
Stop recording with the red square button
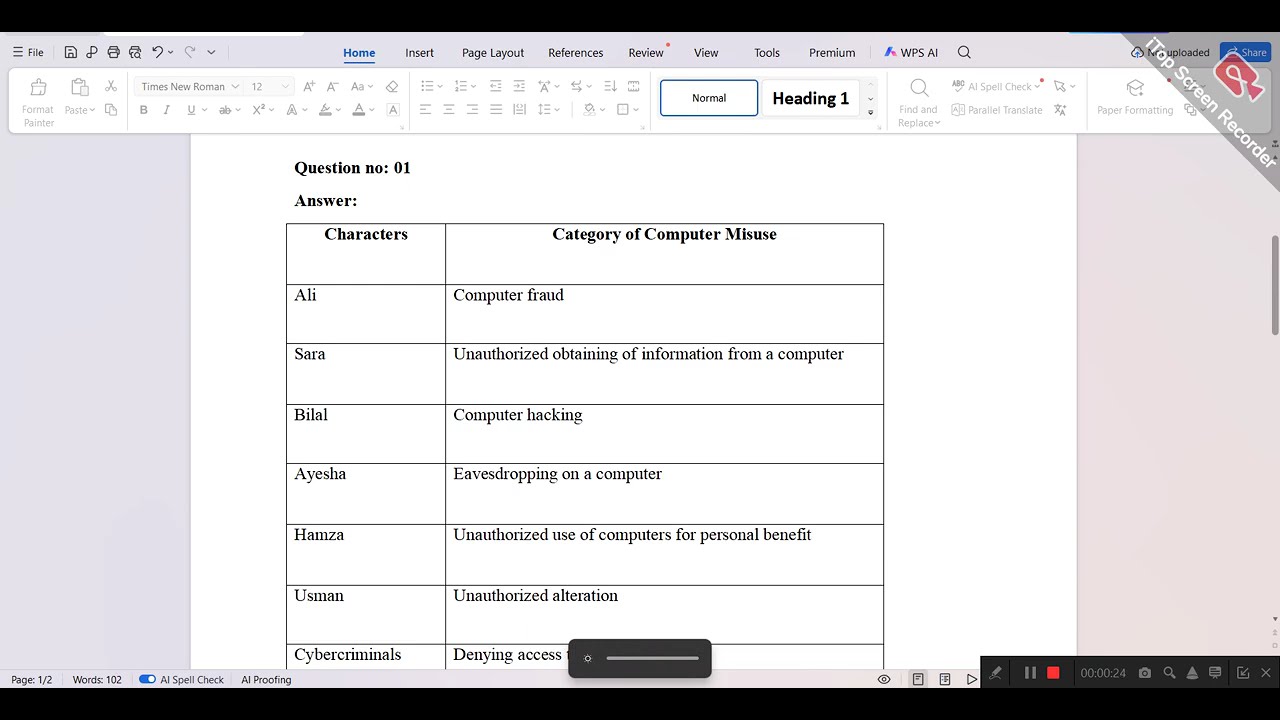[x=1053, y=673]
